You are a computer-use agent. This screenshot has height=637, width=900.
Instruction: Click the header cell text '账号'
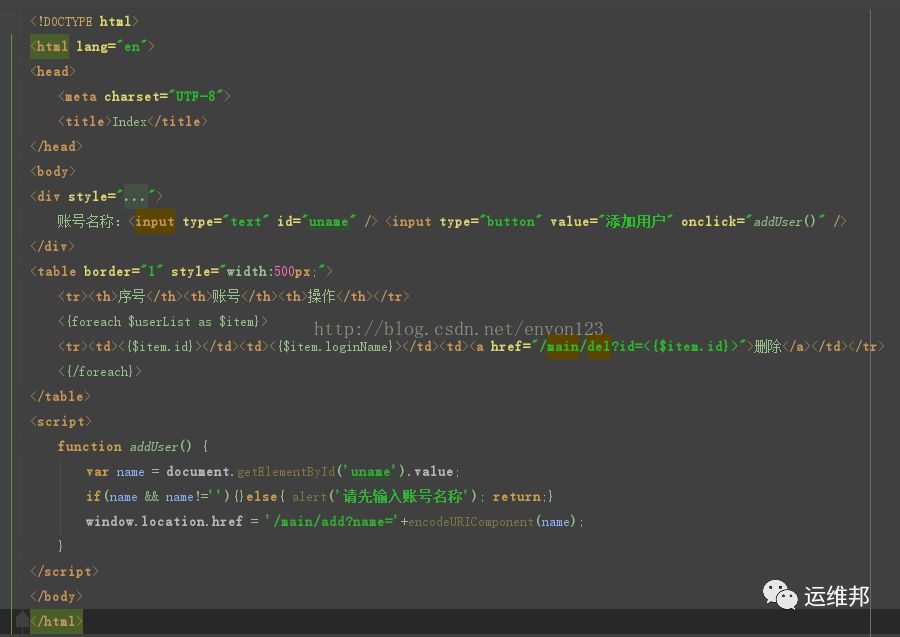click(226, 296)
